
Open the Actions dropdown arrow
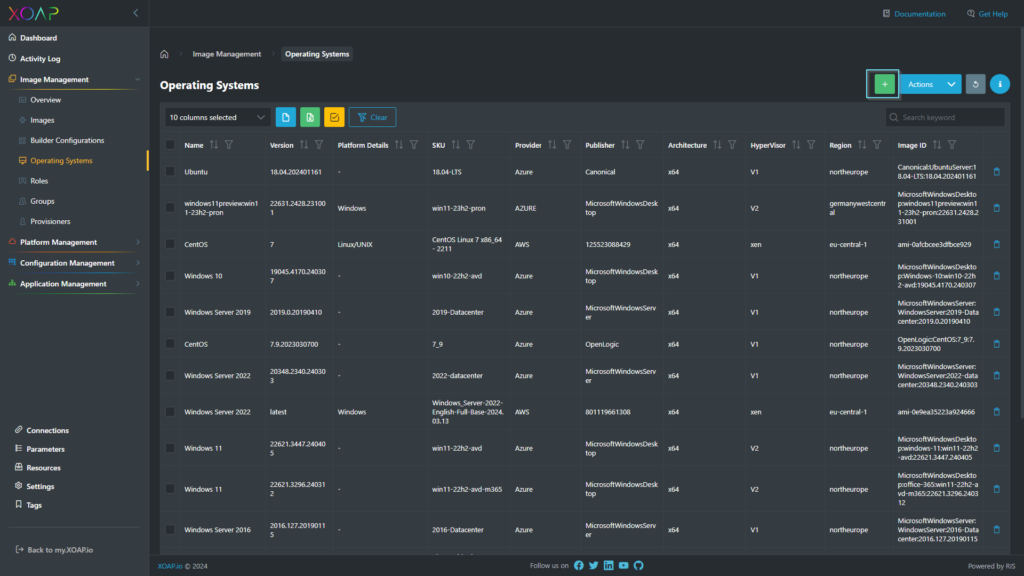(951, 84)
